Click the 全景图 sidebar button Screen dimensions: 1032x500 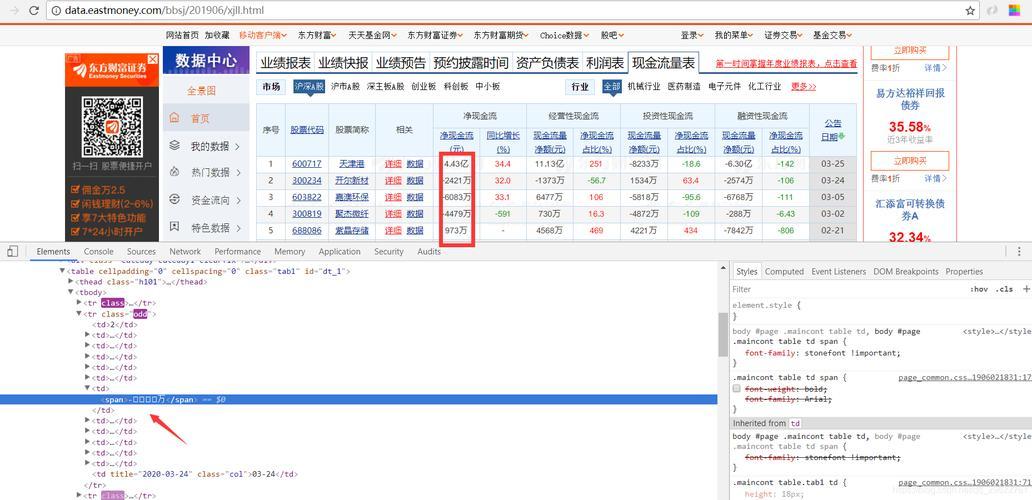(201, 91)
